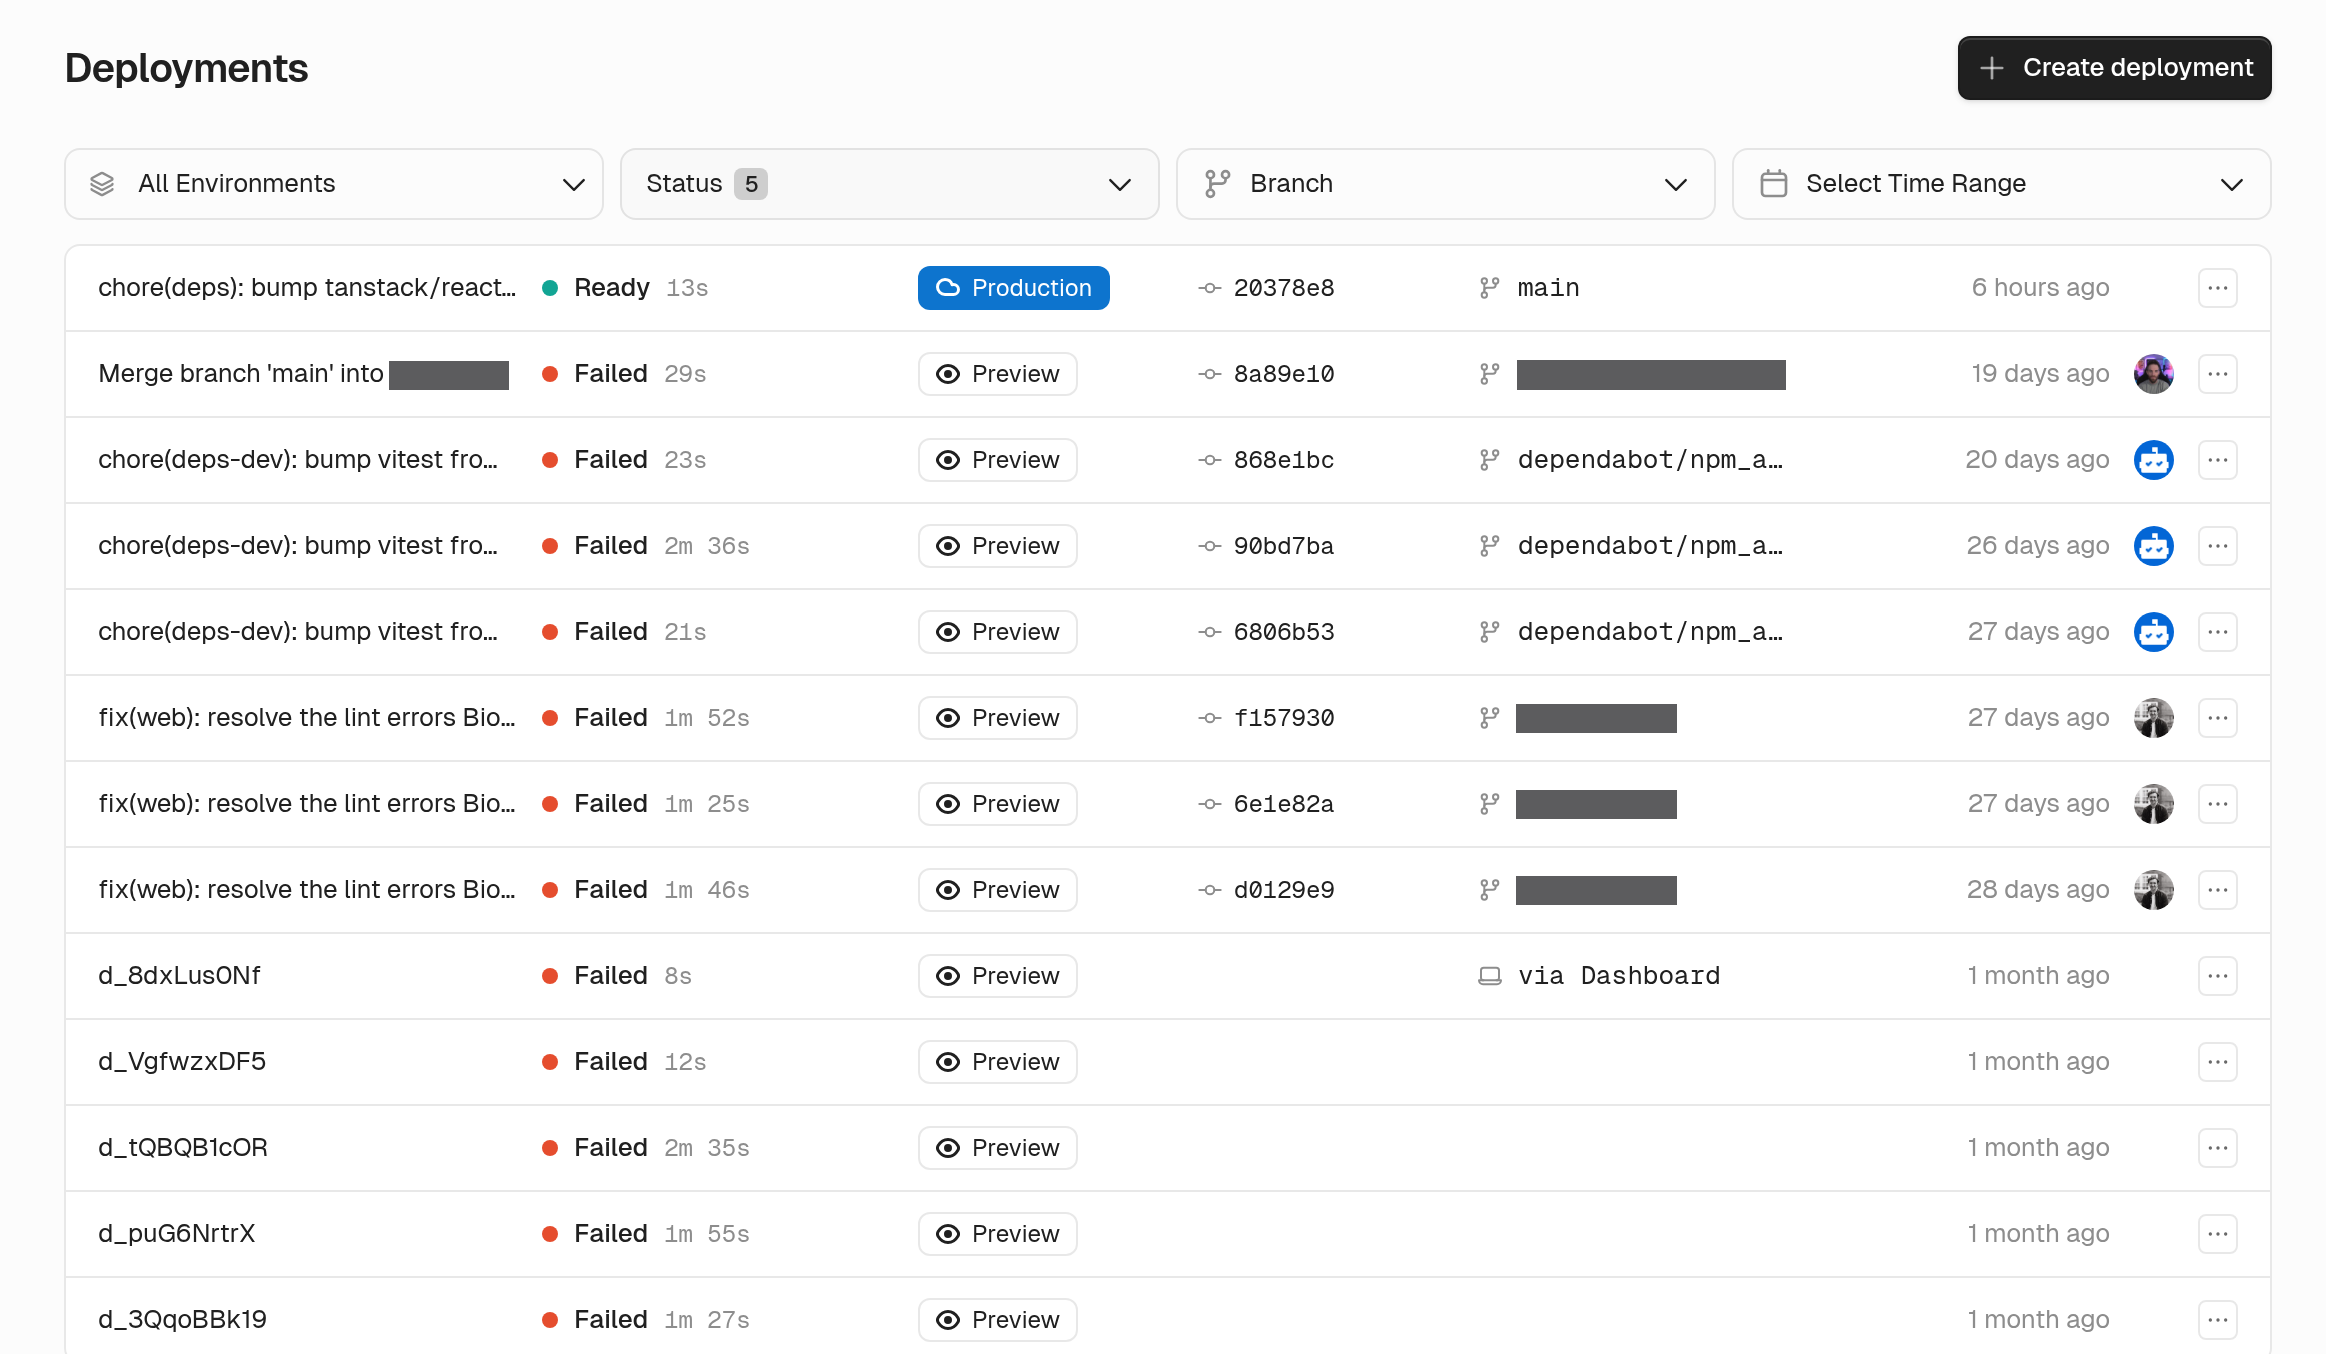
Task: Open the Status filter dropdown
Action: pos(889,184)
